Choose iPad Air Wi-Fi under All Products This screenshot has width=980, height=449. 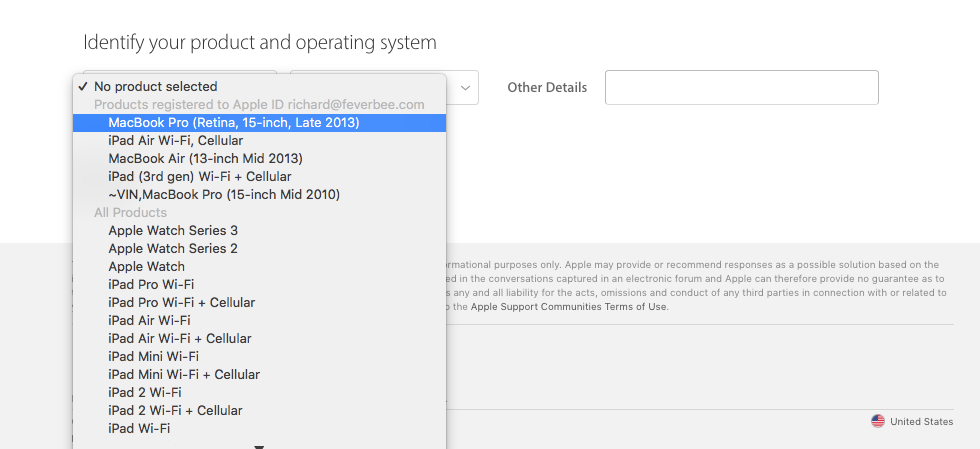click(259, 320)
